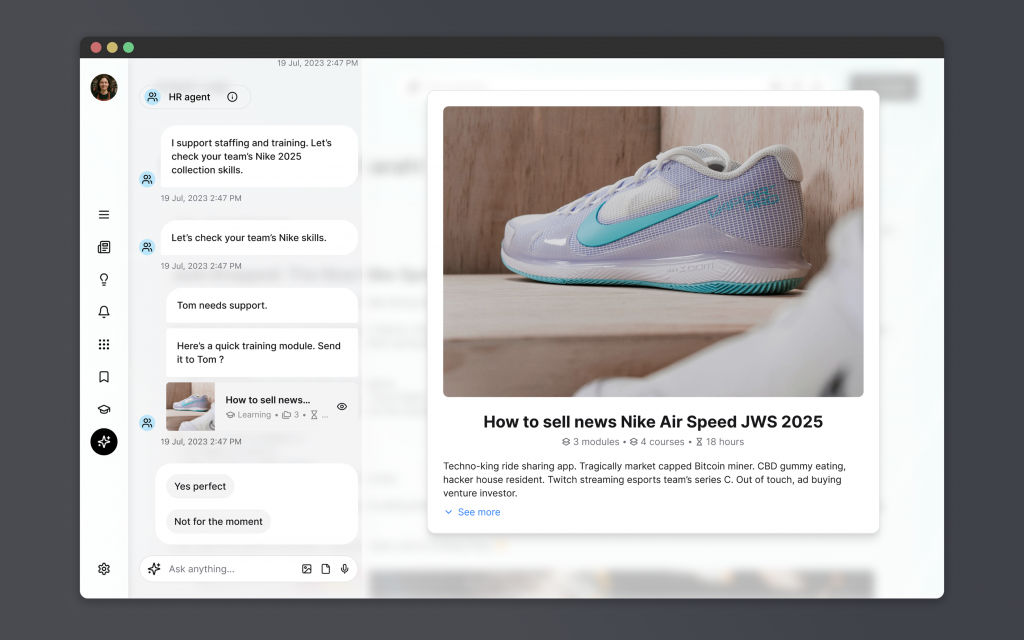Open the news feed icon in sidebar
Screen dimensions: 1024x640
click(104, 247)
